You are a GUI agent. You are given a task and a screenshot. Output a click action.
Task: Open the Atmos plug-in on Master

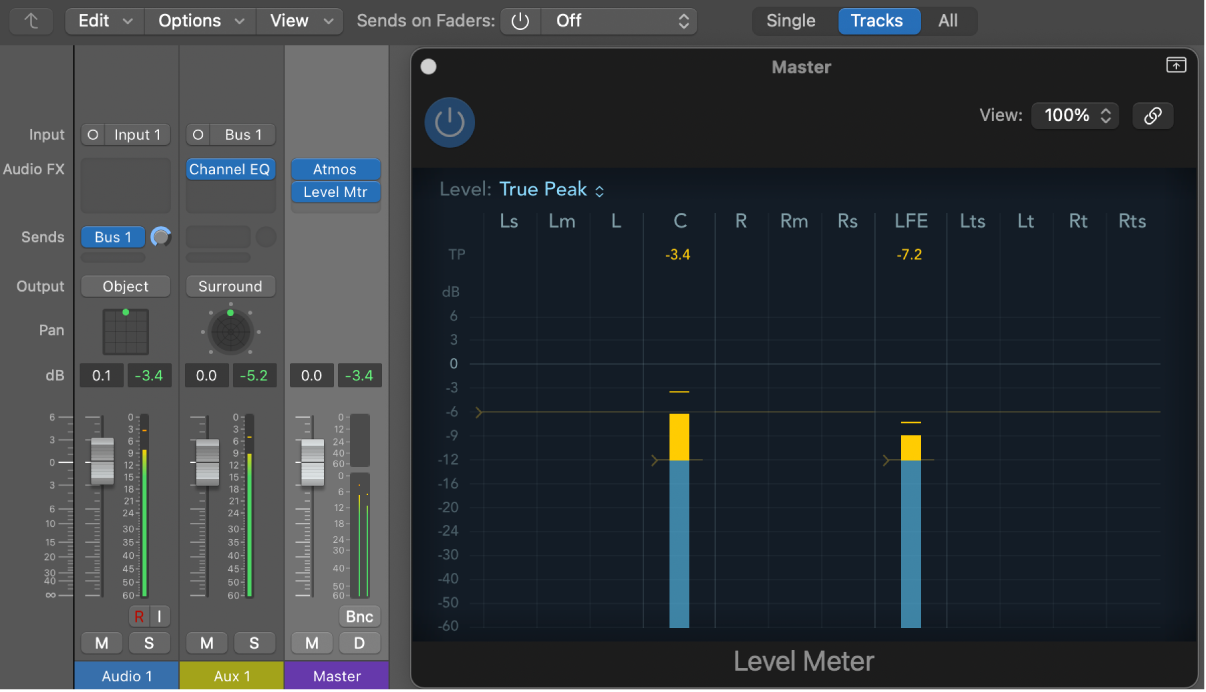336,170
